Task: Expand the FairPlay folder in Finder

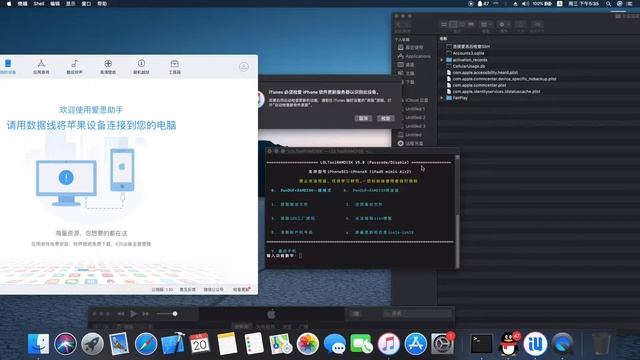Action: [x=442, y=98]
